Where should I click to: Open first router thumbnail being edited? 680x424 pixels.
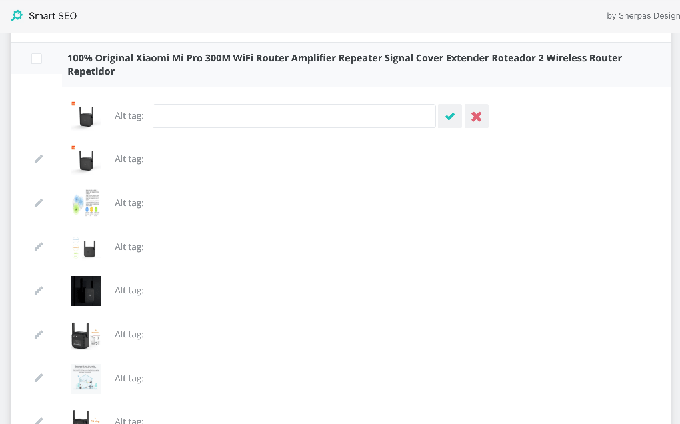[86, 116]
